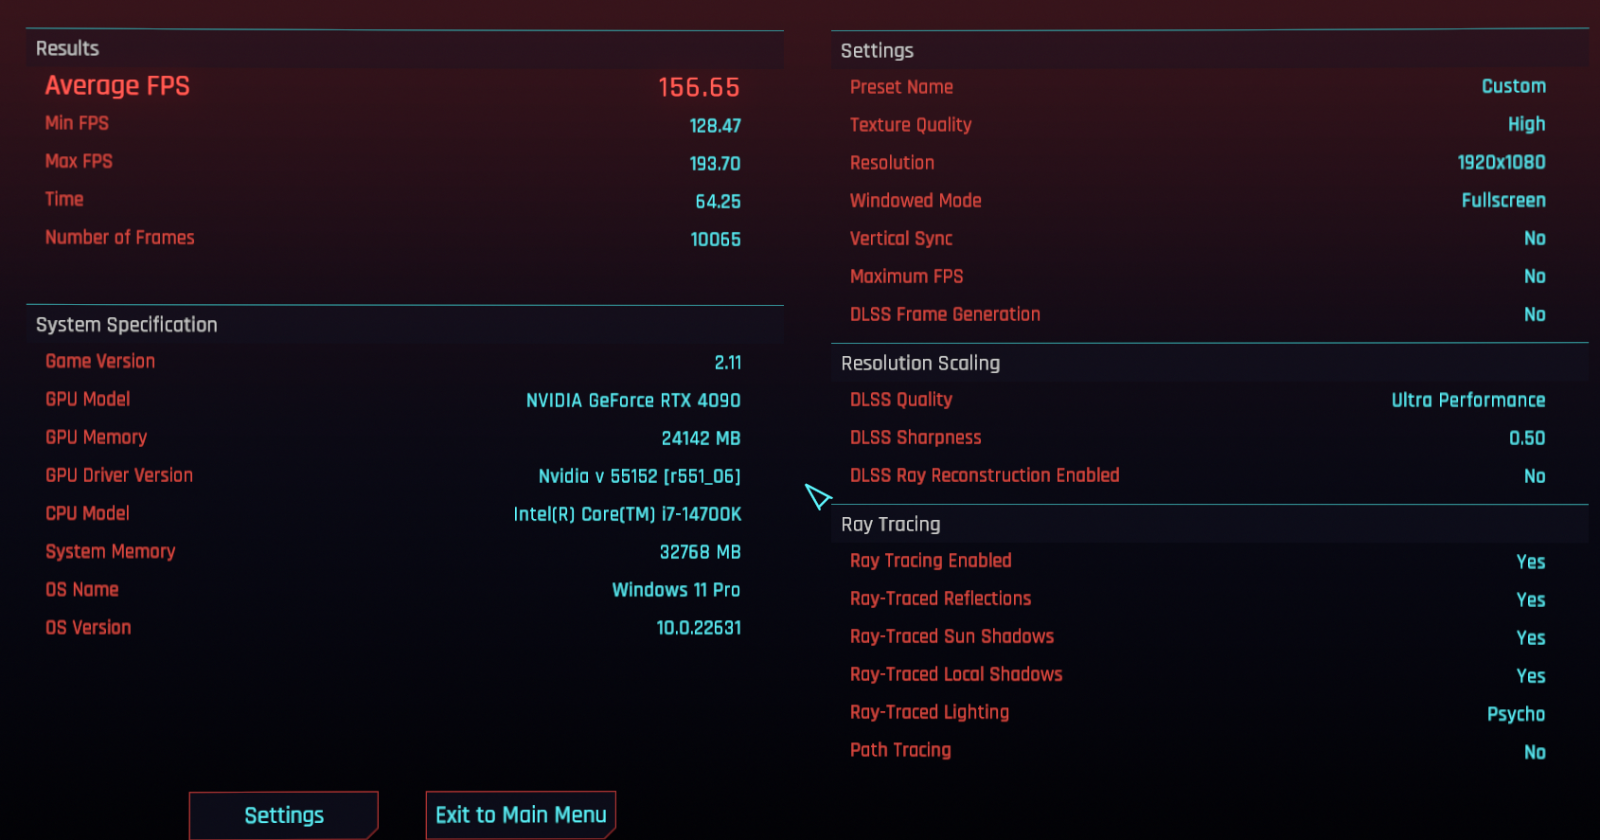Click the Min FPS value 128.47
Image resolution: width=1600 pixels, height=840 pixels.
click(715, 126)
